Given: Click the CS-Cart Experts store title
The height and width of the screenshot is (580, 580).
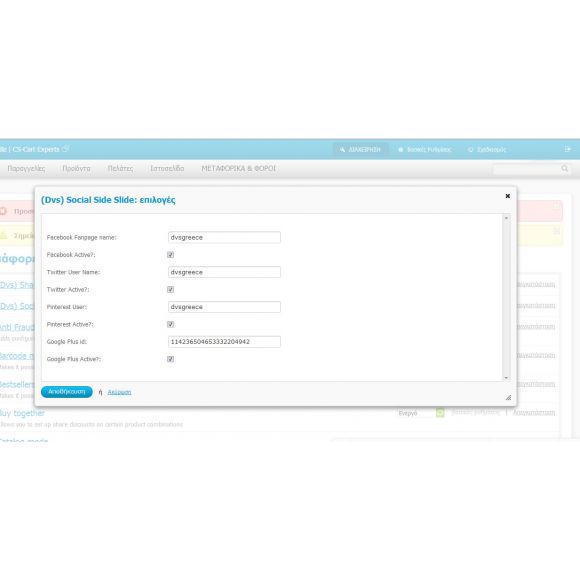Looking at the screenshot, I should pyautogui.click(x=36, y=149).
